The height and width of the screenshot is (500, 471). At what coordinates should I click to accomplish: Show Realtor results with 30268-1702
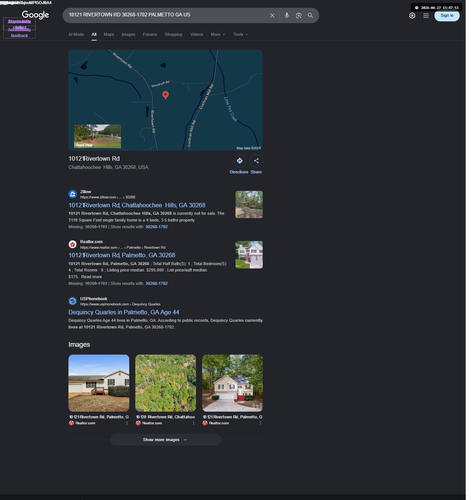(156, 283)
